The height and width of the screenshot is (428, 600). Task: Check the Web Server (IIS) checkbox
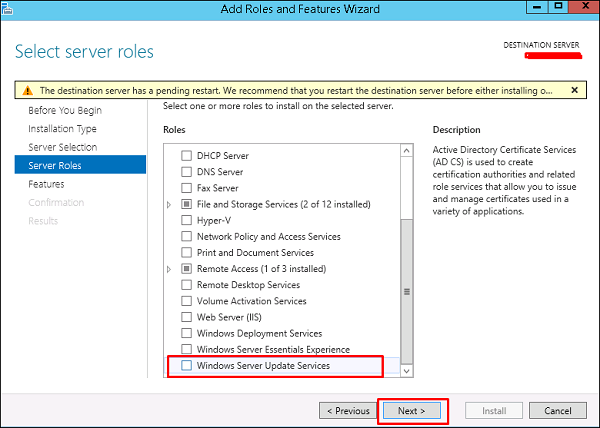tap(186, 317)
